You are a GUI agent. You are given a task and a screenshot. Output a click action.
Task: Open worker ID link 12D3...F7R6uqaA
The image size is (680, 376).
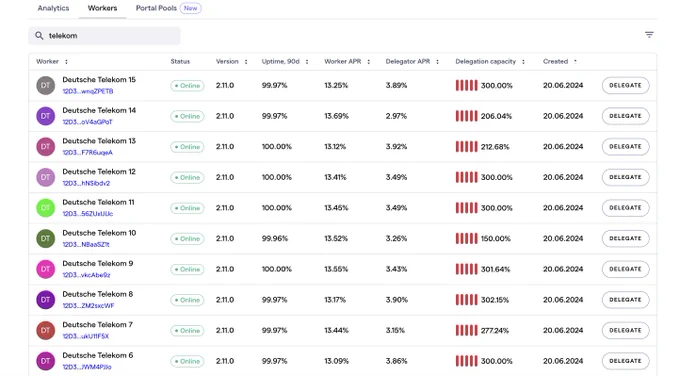click(x=88, y=153)
